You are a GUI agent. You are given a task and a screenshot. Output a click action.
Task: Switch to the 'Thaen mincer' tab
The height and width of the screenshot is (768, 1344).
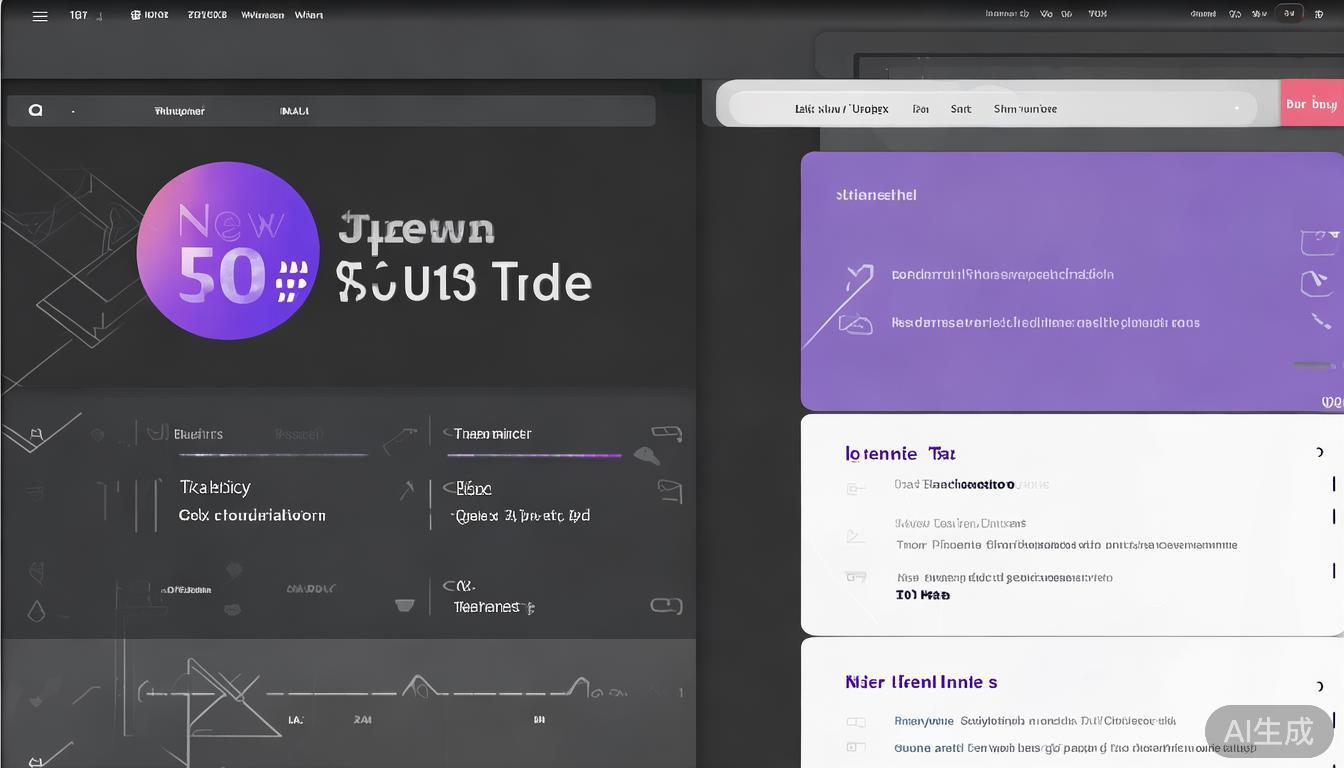[492, 434]
